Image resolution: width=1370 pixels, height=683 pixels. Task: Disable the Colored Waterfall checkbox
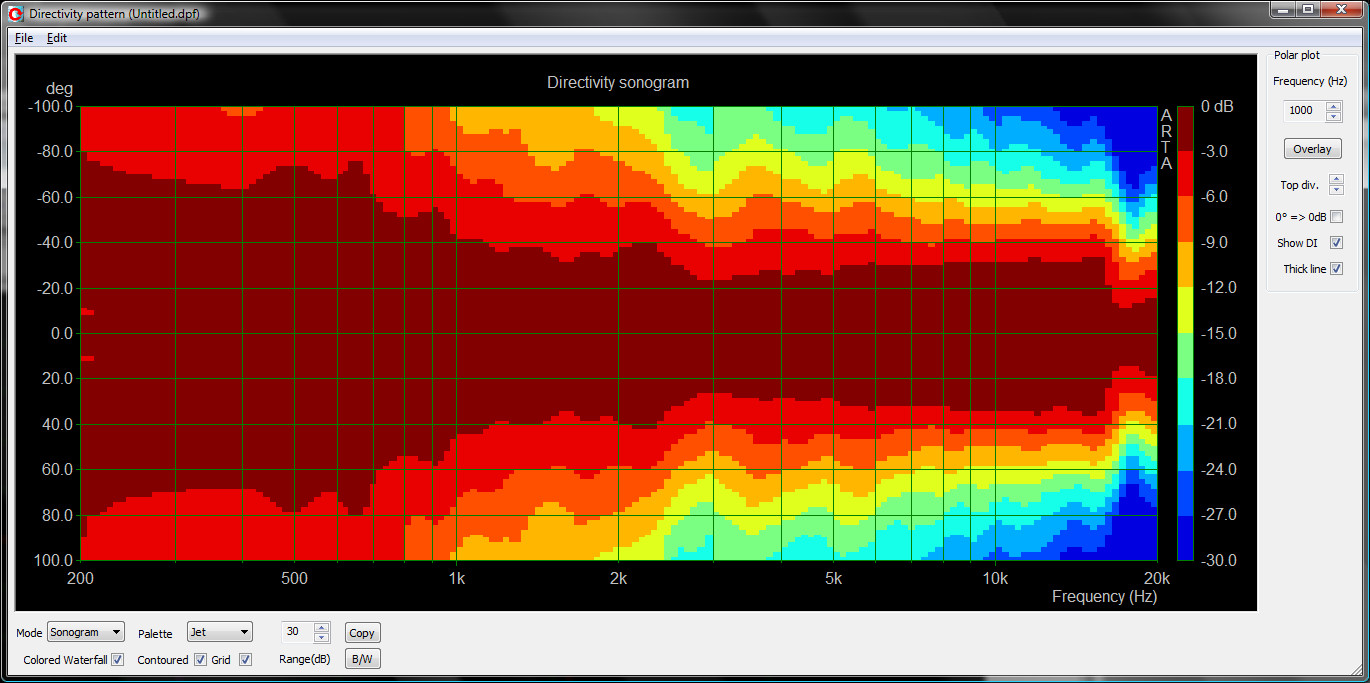[118, 660]
